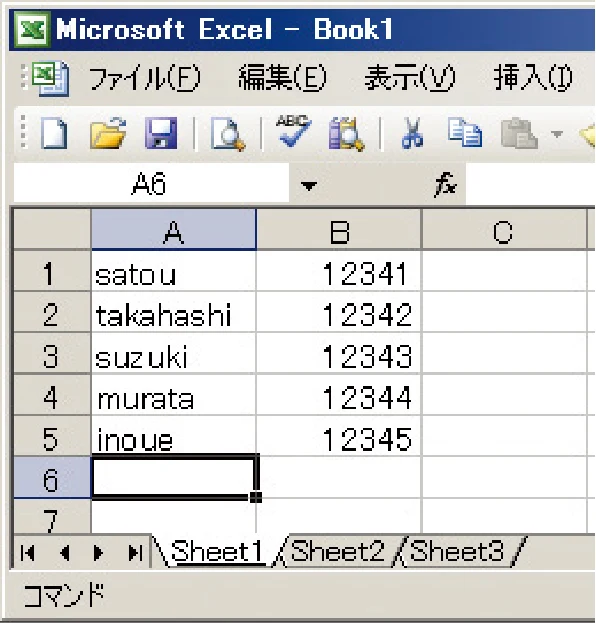Select row 4 header

[52, 395]
